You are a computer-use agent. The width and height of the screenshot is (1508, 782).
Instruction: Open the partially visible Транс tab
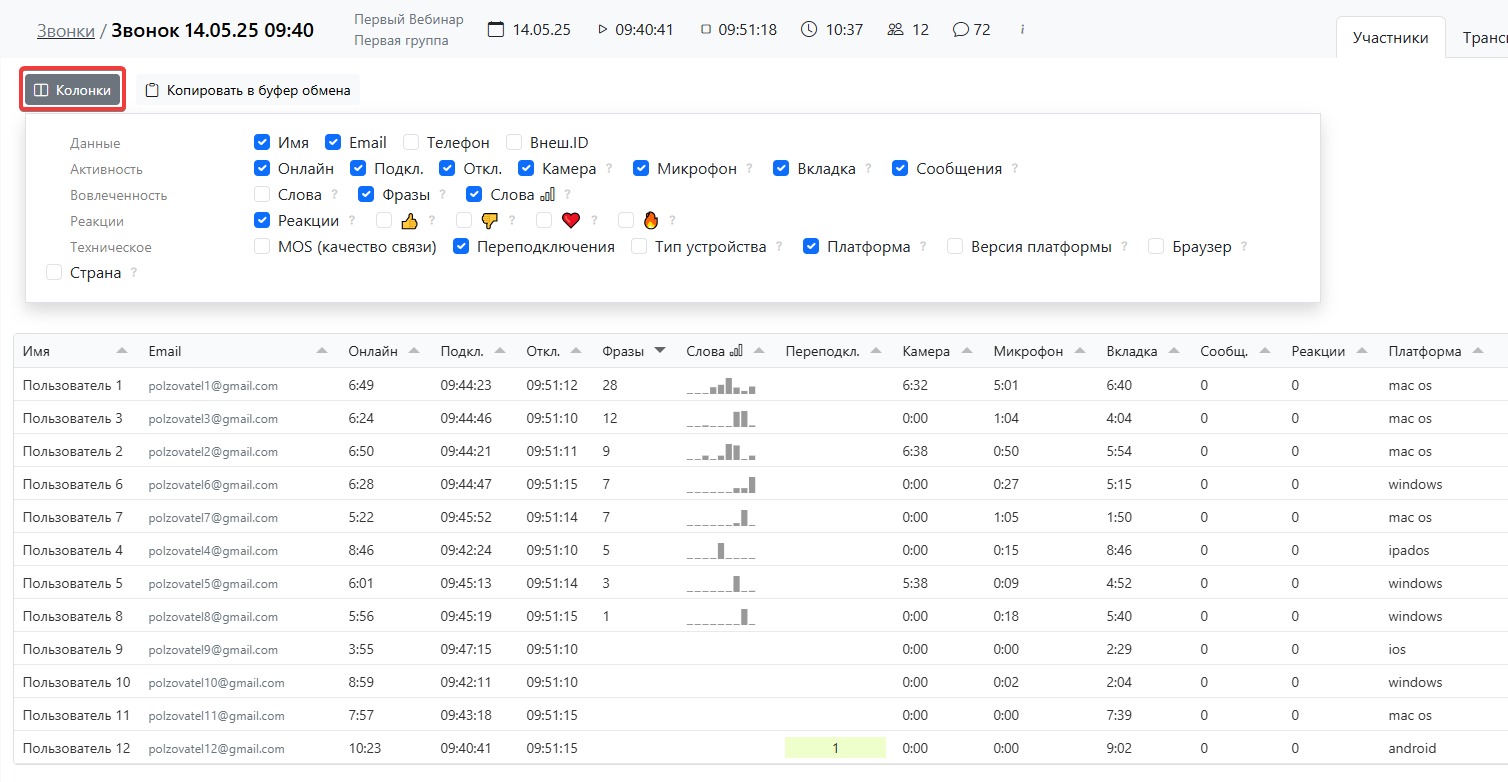click(x=1484, y=38)
